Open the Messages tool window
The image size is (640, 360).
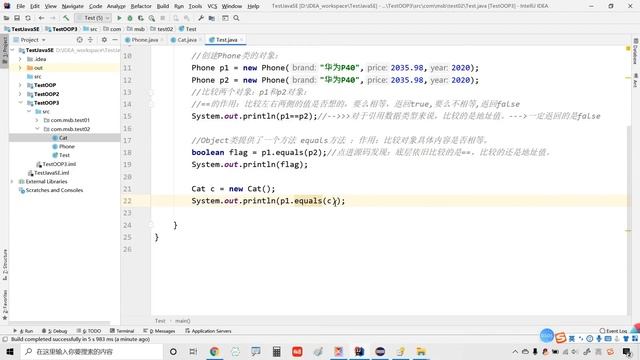159,331
